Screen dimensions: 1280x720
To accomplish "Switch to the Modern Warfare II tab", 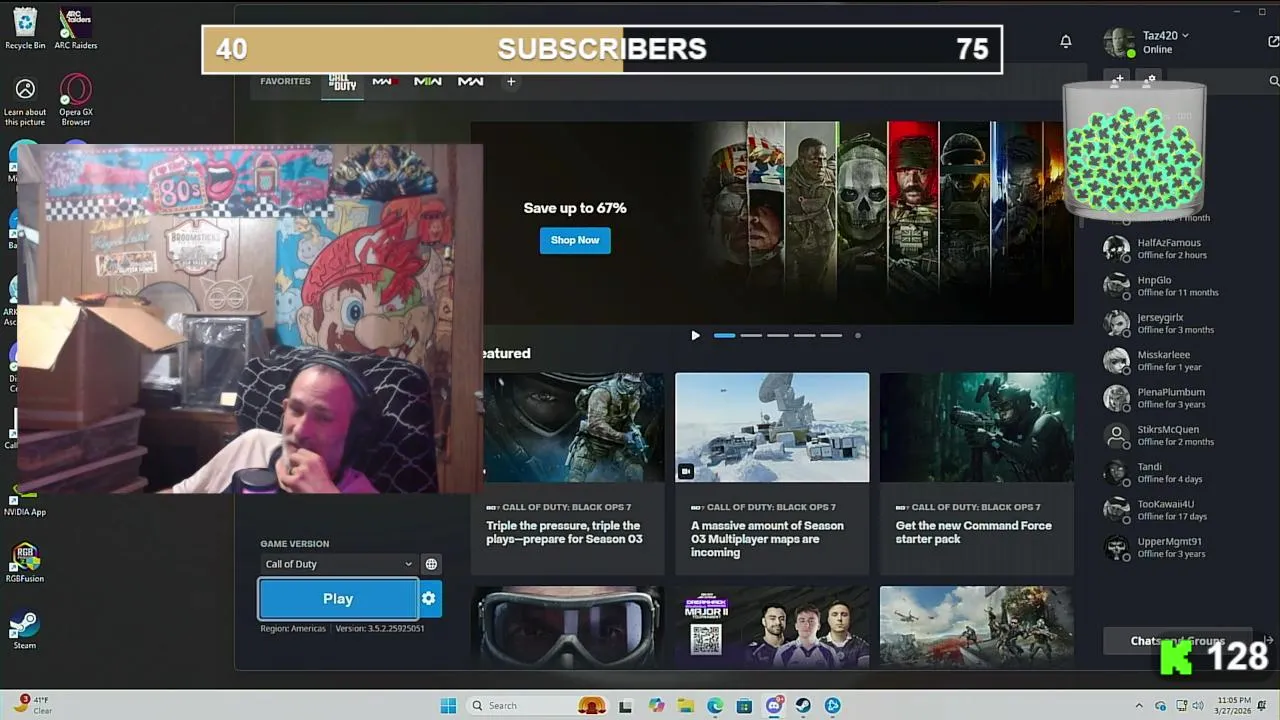I will point(428,81).
